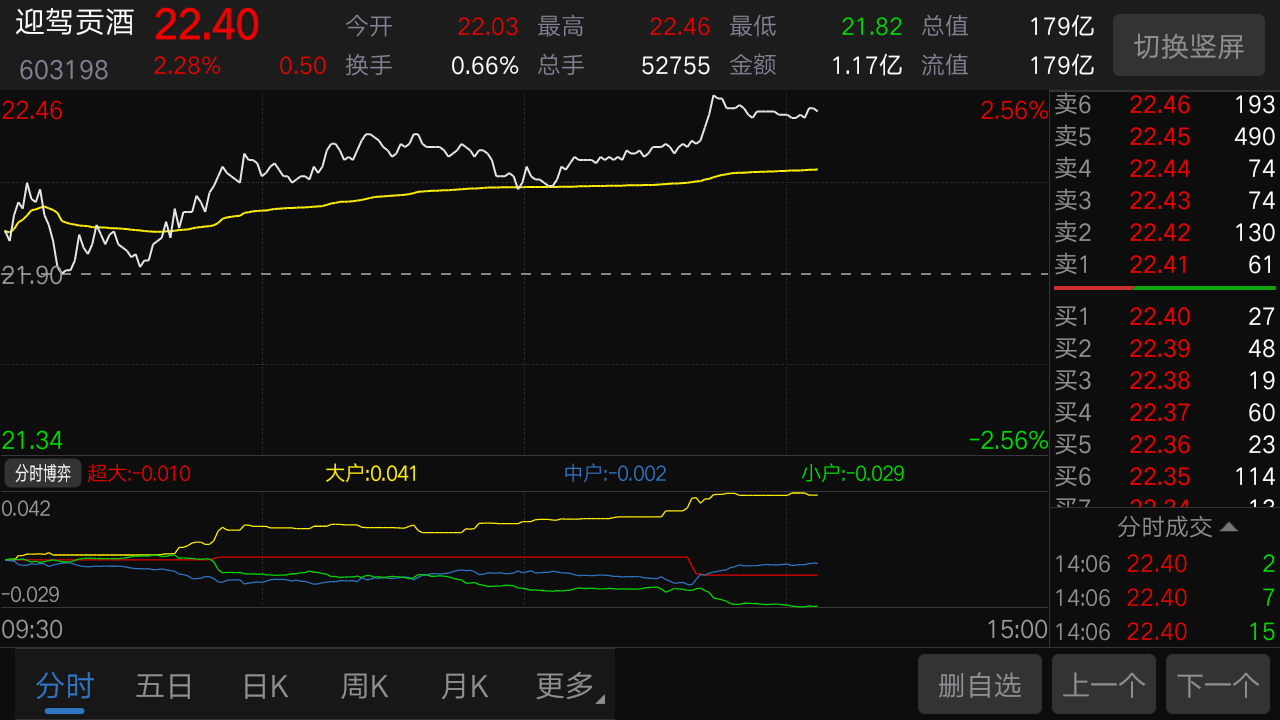This screenshot has height=720, width=1280.
Task: Click 中户:-0.002 legend label
Action: point(615,473)
